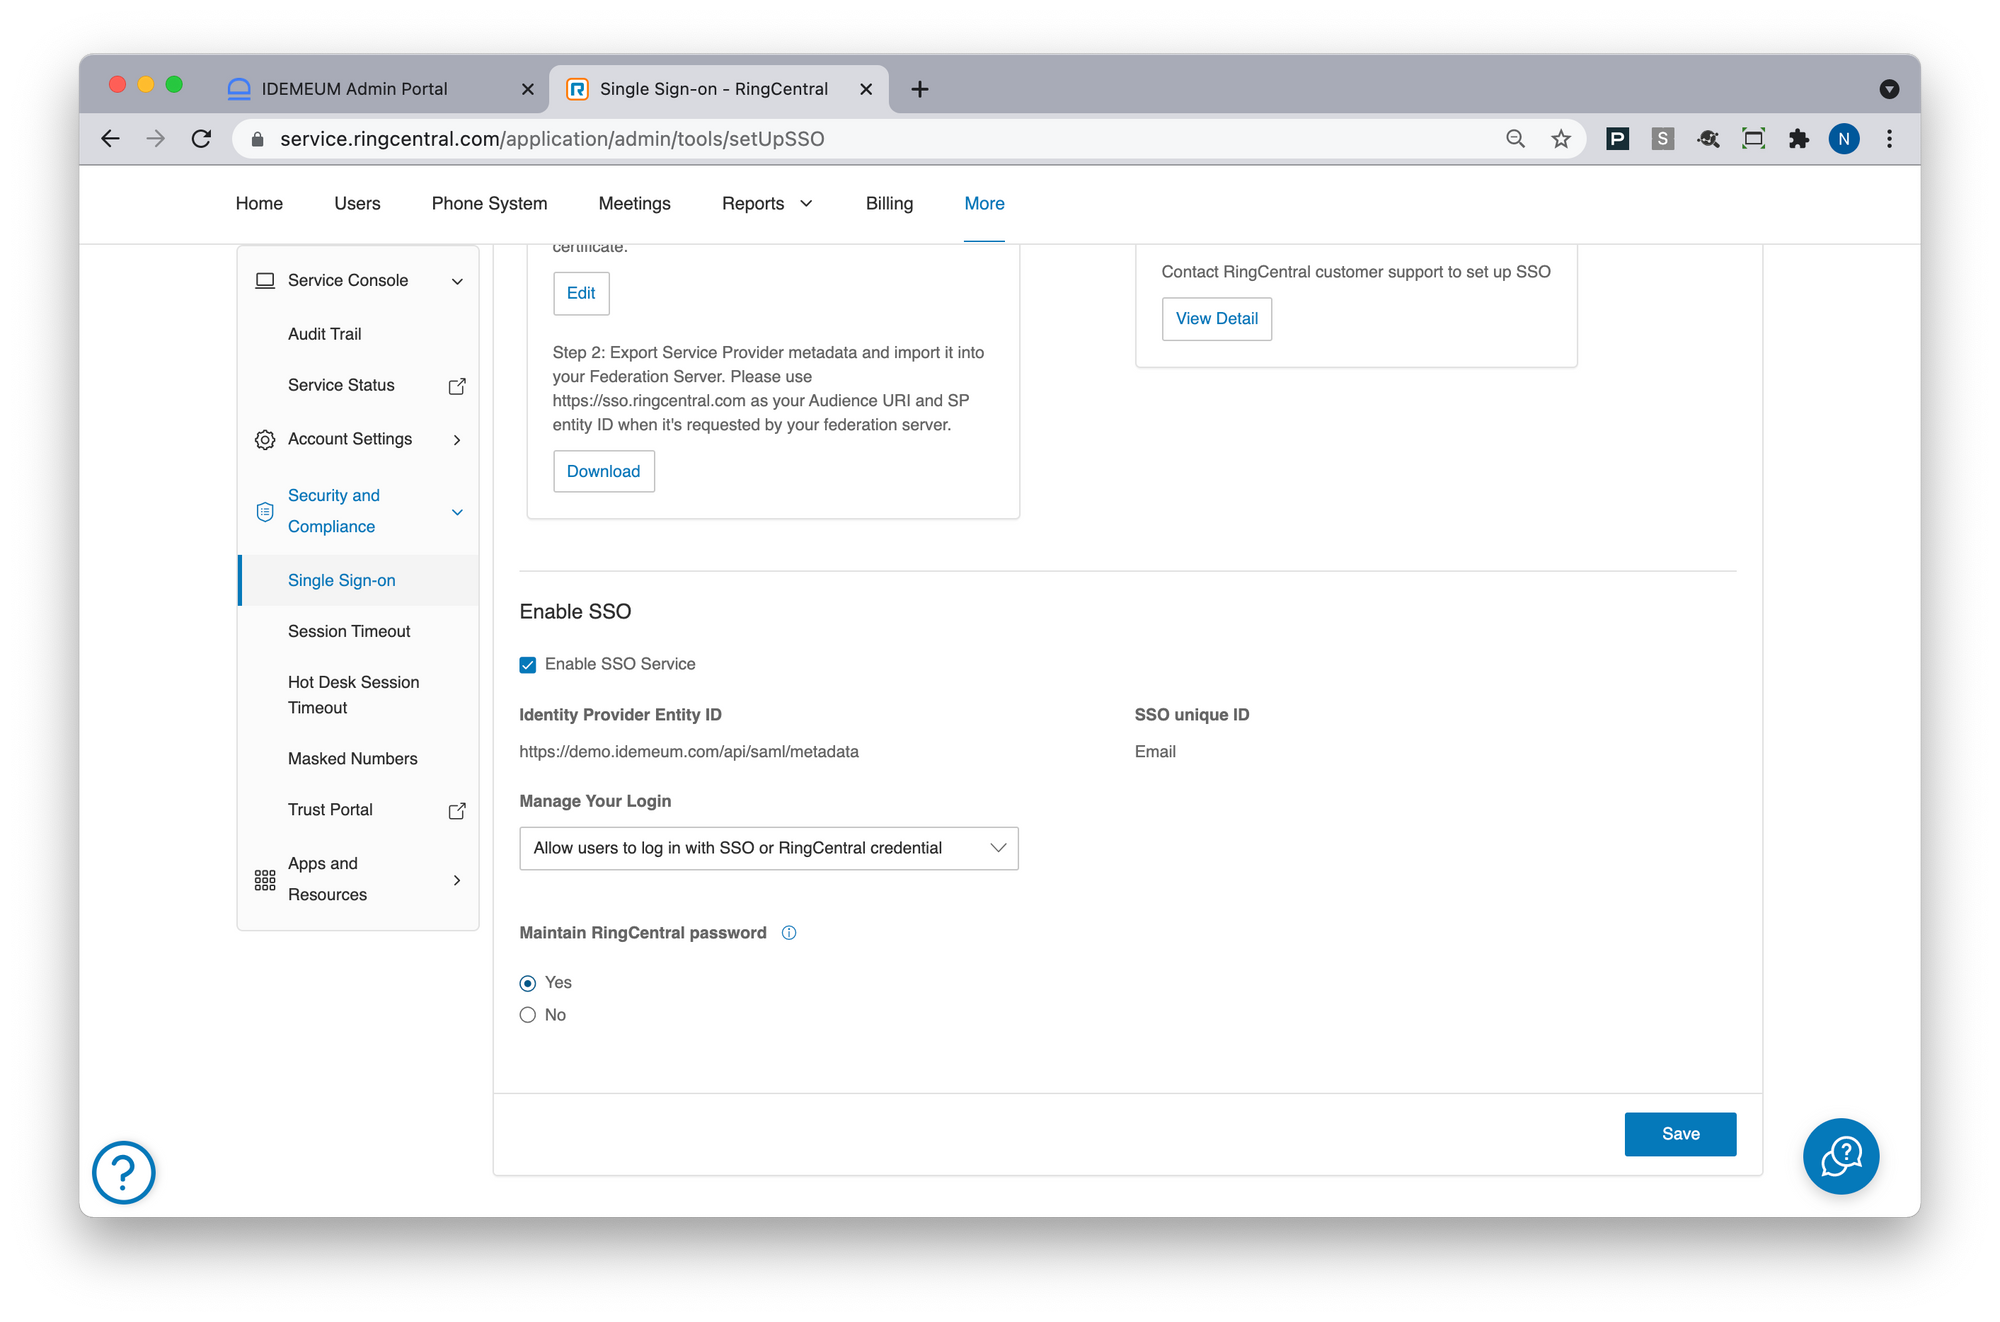Select Yes for Maintain RingCentral password
The height and width of the screenshot is (1322, 2000).
[x=528, y=983]
